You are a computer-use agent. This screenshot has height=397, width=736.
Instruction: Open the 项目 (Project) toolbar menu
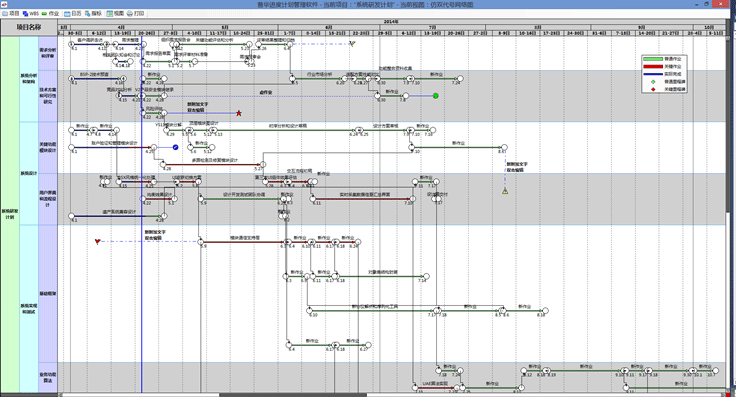(11, 14)
